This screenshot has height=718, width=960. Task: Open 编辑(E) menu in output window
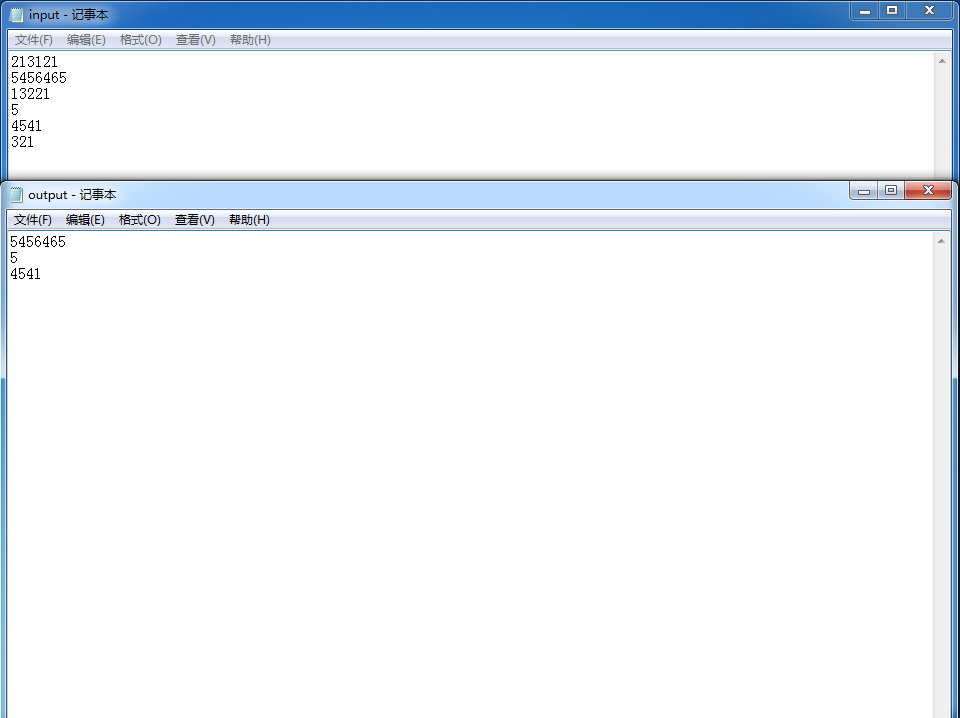[85, 220]
